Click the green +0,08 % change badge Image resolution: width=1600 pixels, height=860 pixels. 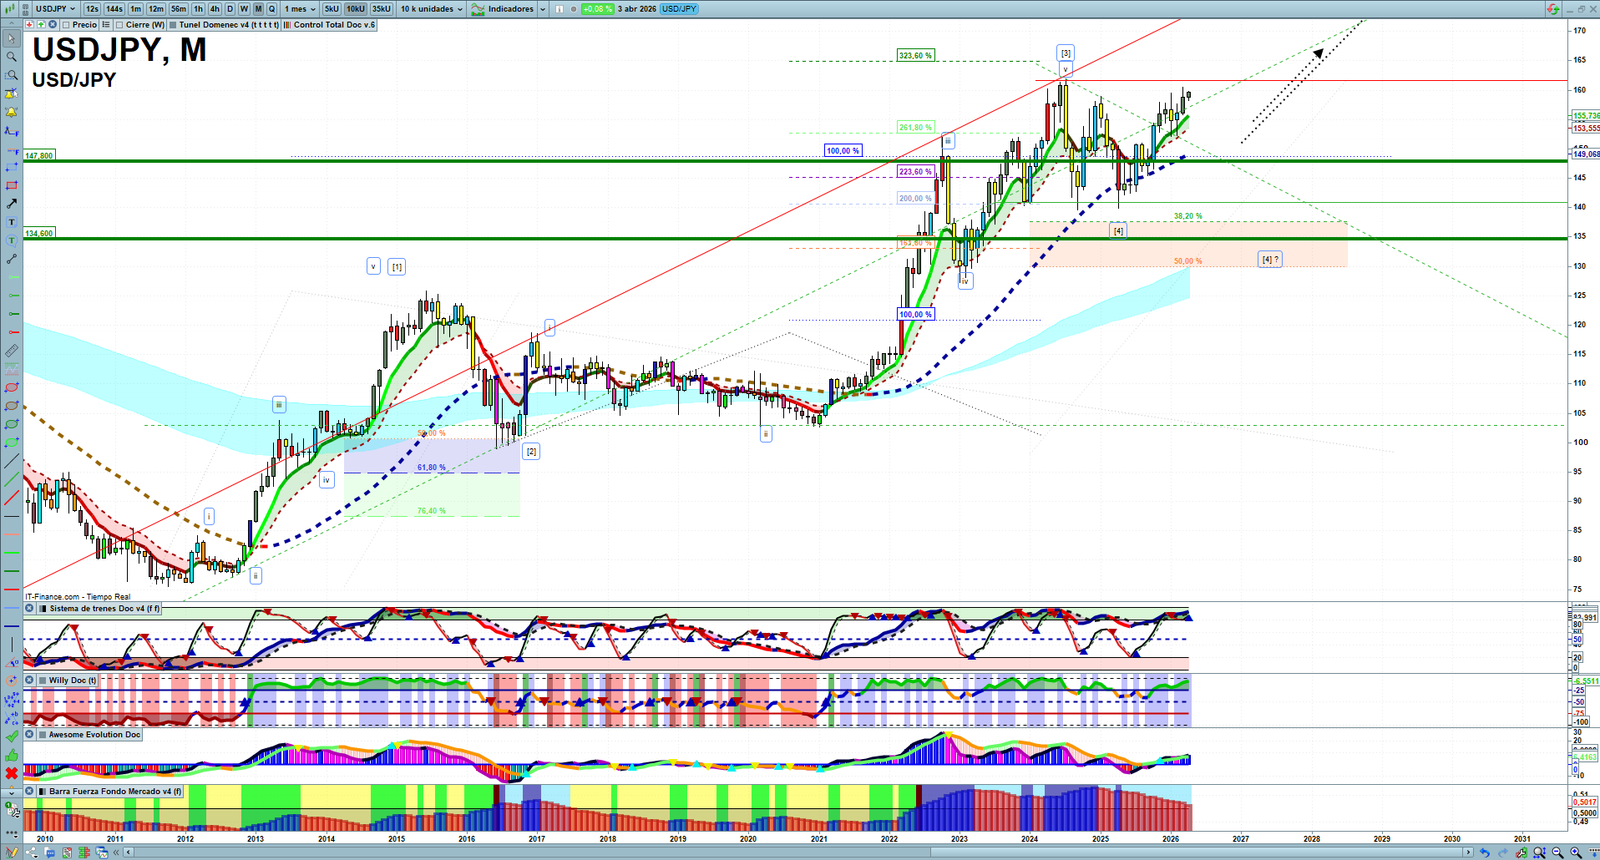[597, 9]
